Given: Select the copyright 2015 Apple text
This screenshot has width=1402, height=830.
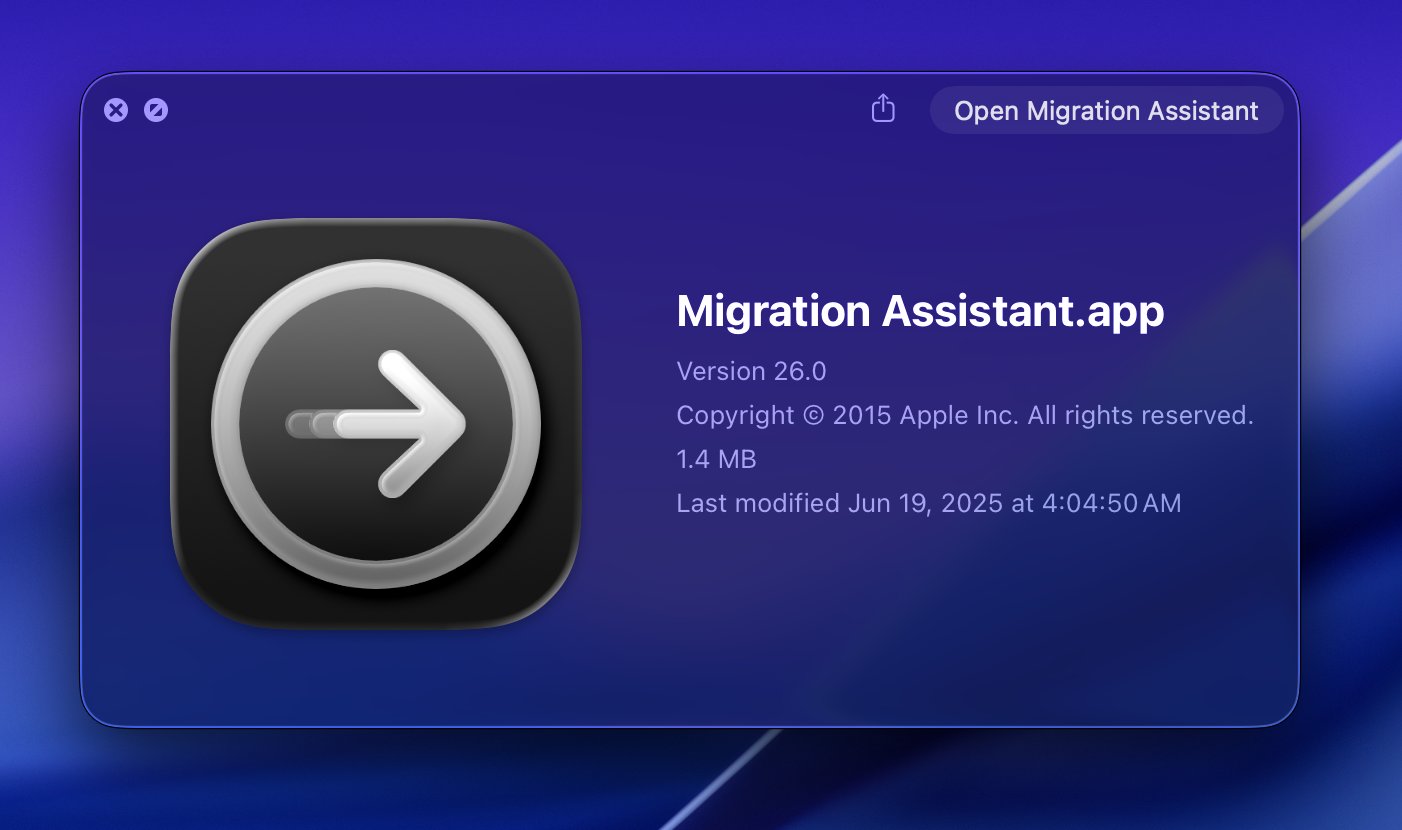Looking at the screenshot, I should pyautogui.click(x=965, y=415).
